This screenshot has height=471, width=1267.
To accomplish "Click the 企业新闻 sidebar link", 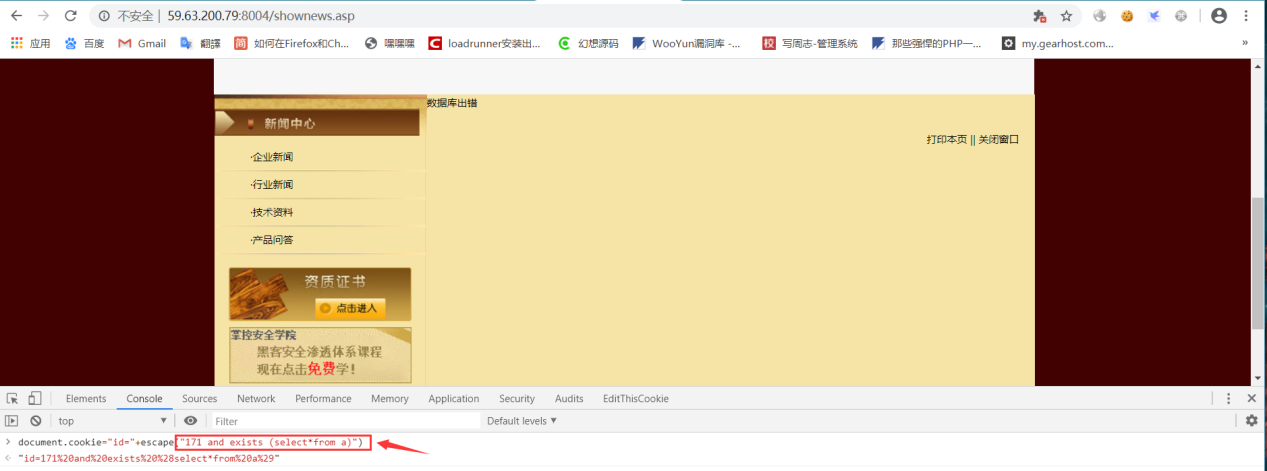I will click(272, 157).
